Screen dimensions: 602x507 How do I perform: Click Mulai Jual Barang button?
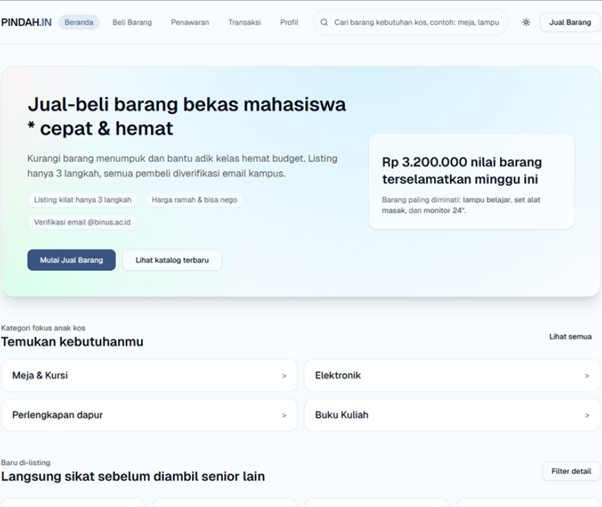[x=71, y=260]
